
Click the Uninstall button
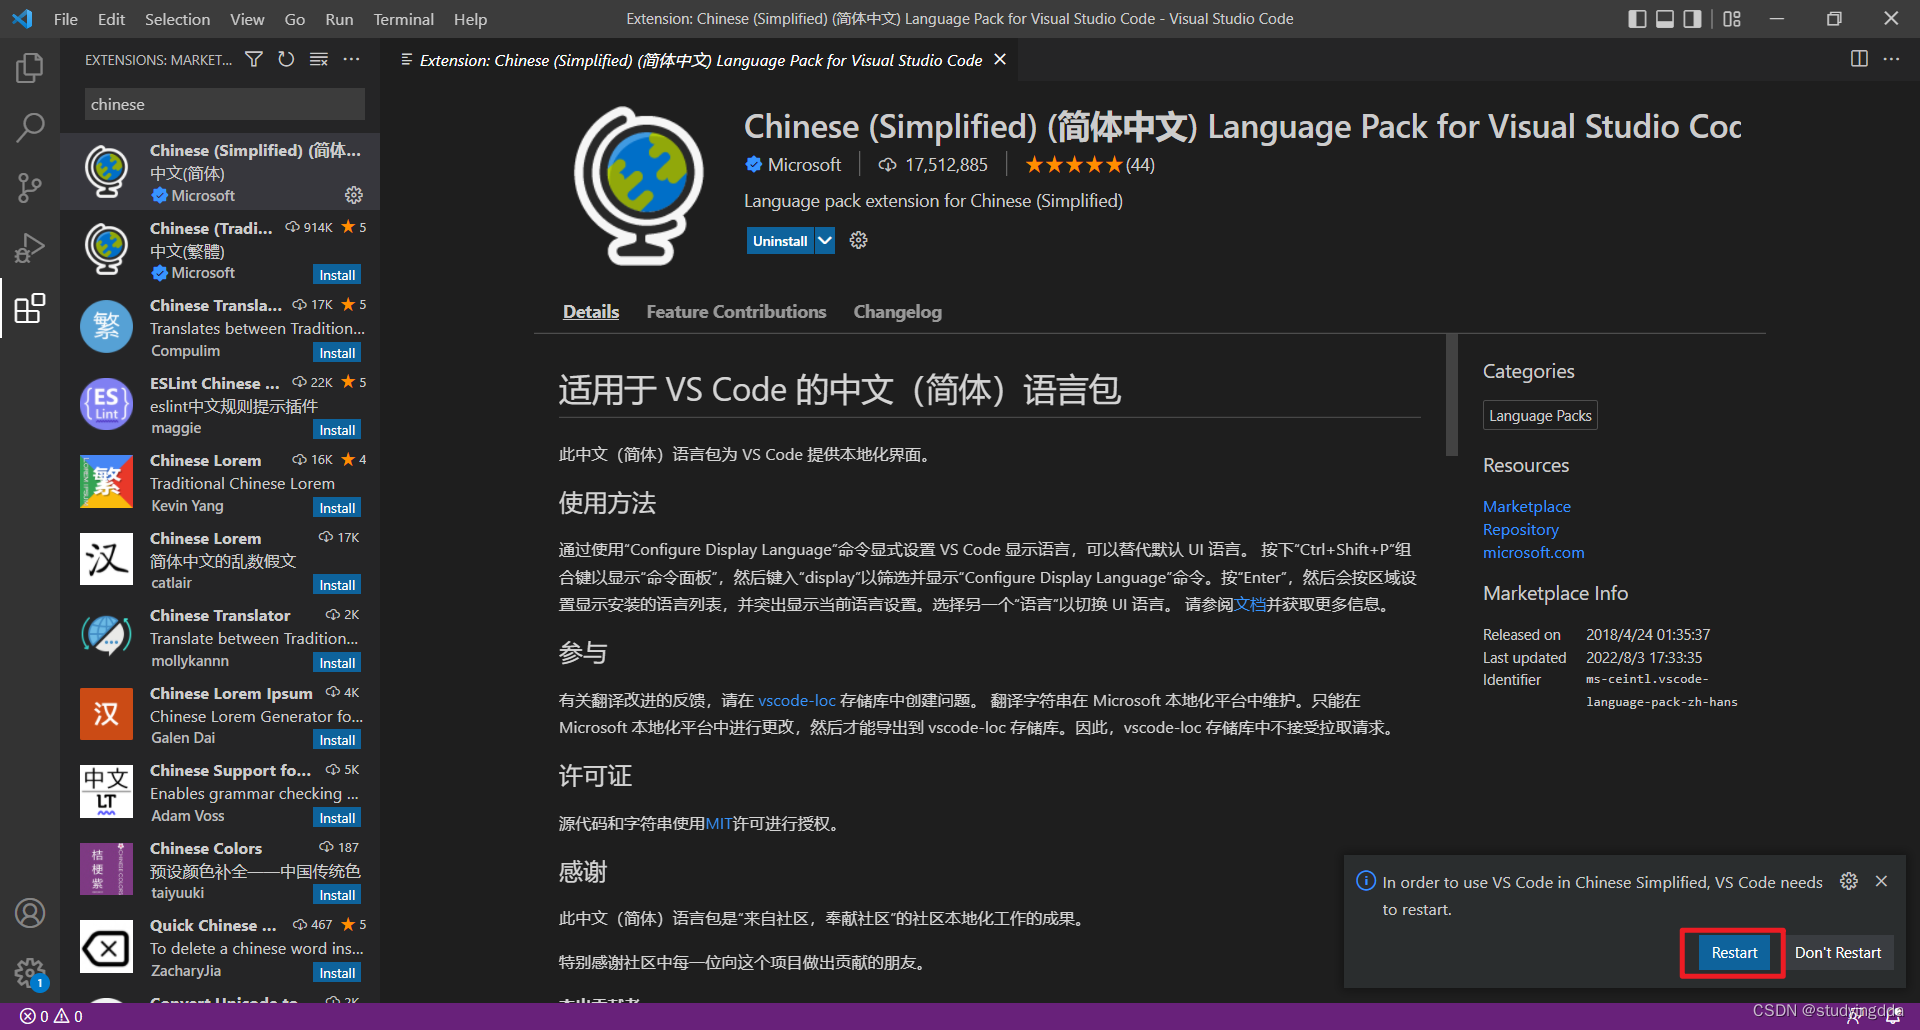780,240
